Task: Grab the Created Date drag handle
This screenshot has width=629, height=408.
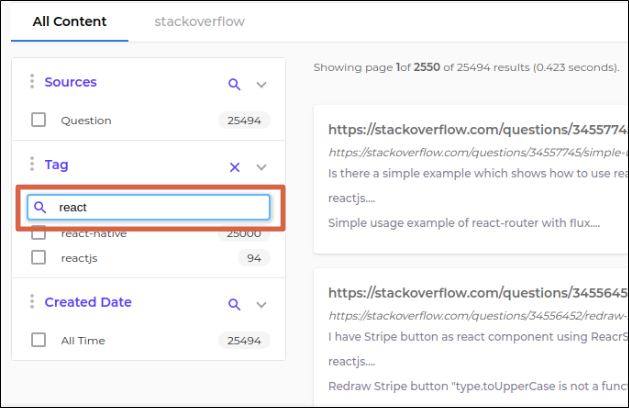Action: pos(32,302)
